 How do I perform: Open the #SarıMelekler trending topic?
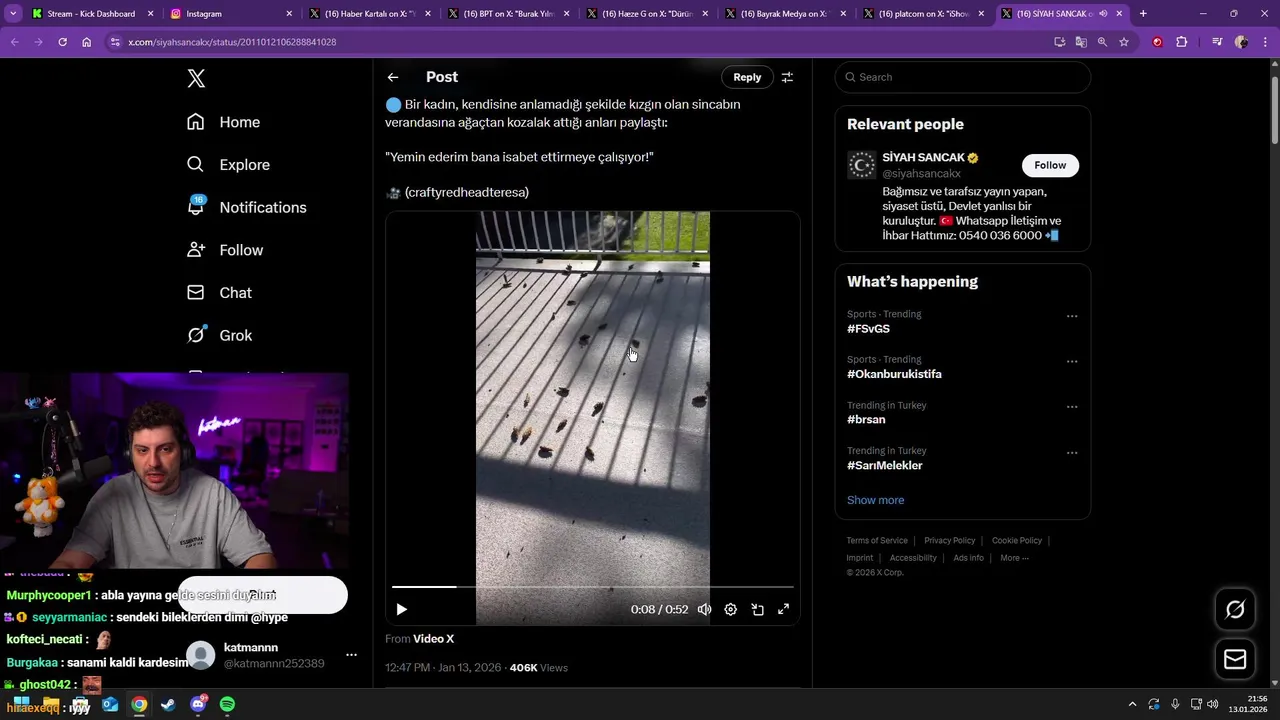(x=885, y=465)
